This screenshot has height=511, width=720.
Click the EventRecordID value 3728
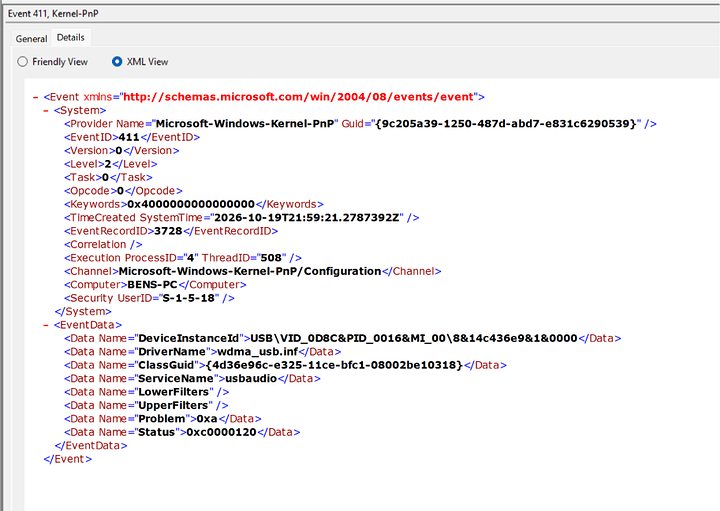coord(168,231)
